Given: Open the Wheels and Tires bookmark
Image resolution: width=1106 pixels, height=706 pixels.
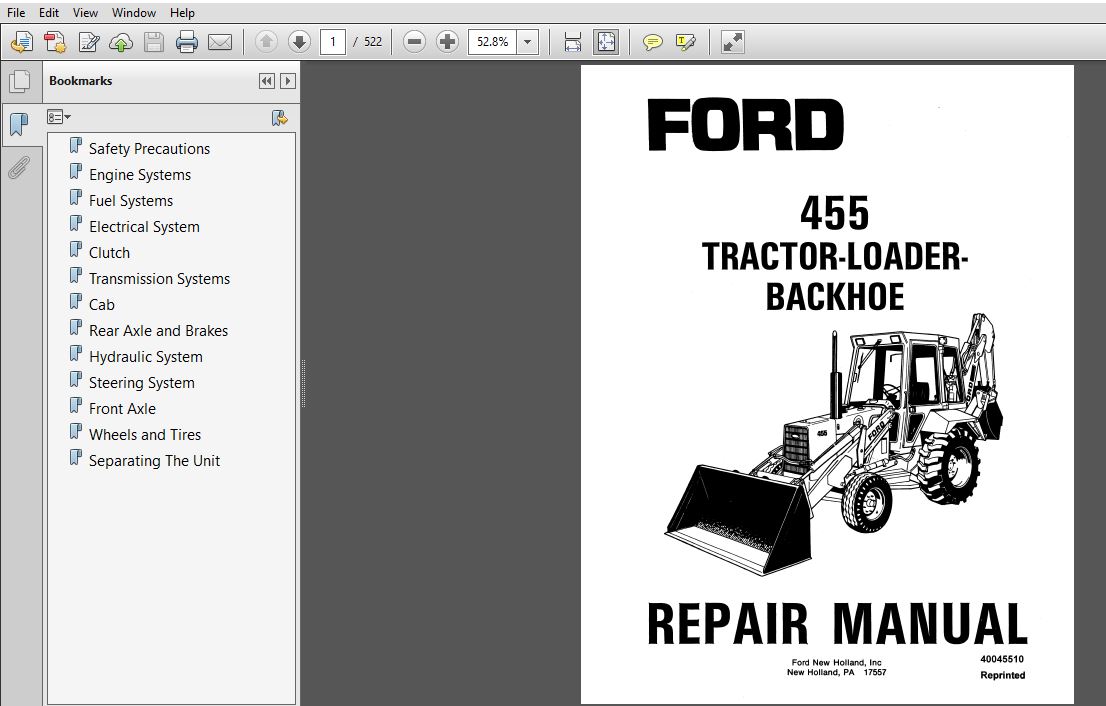Looking at the screenshot, I should click(145, 434).
